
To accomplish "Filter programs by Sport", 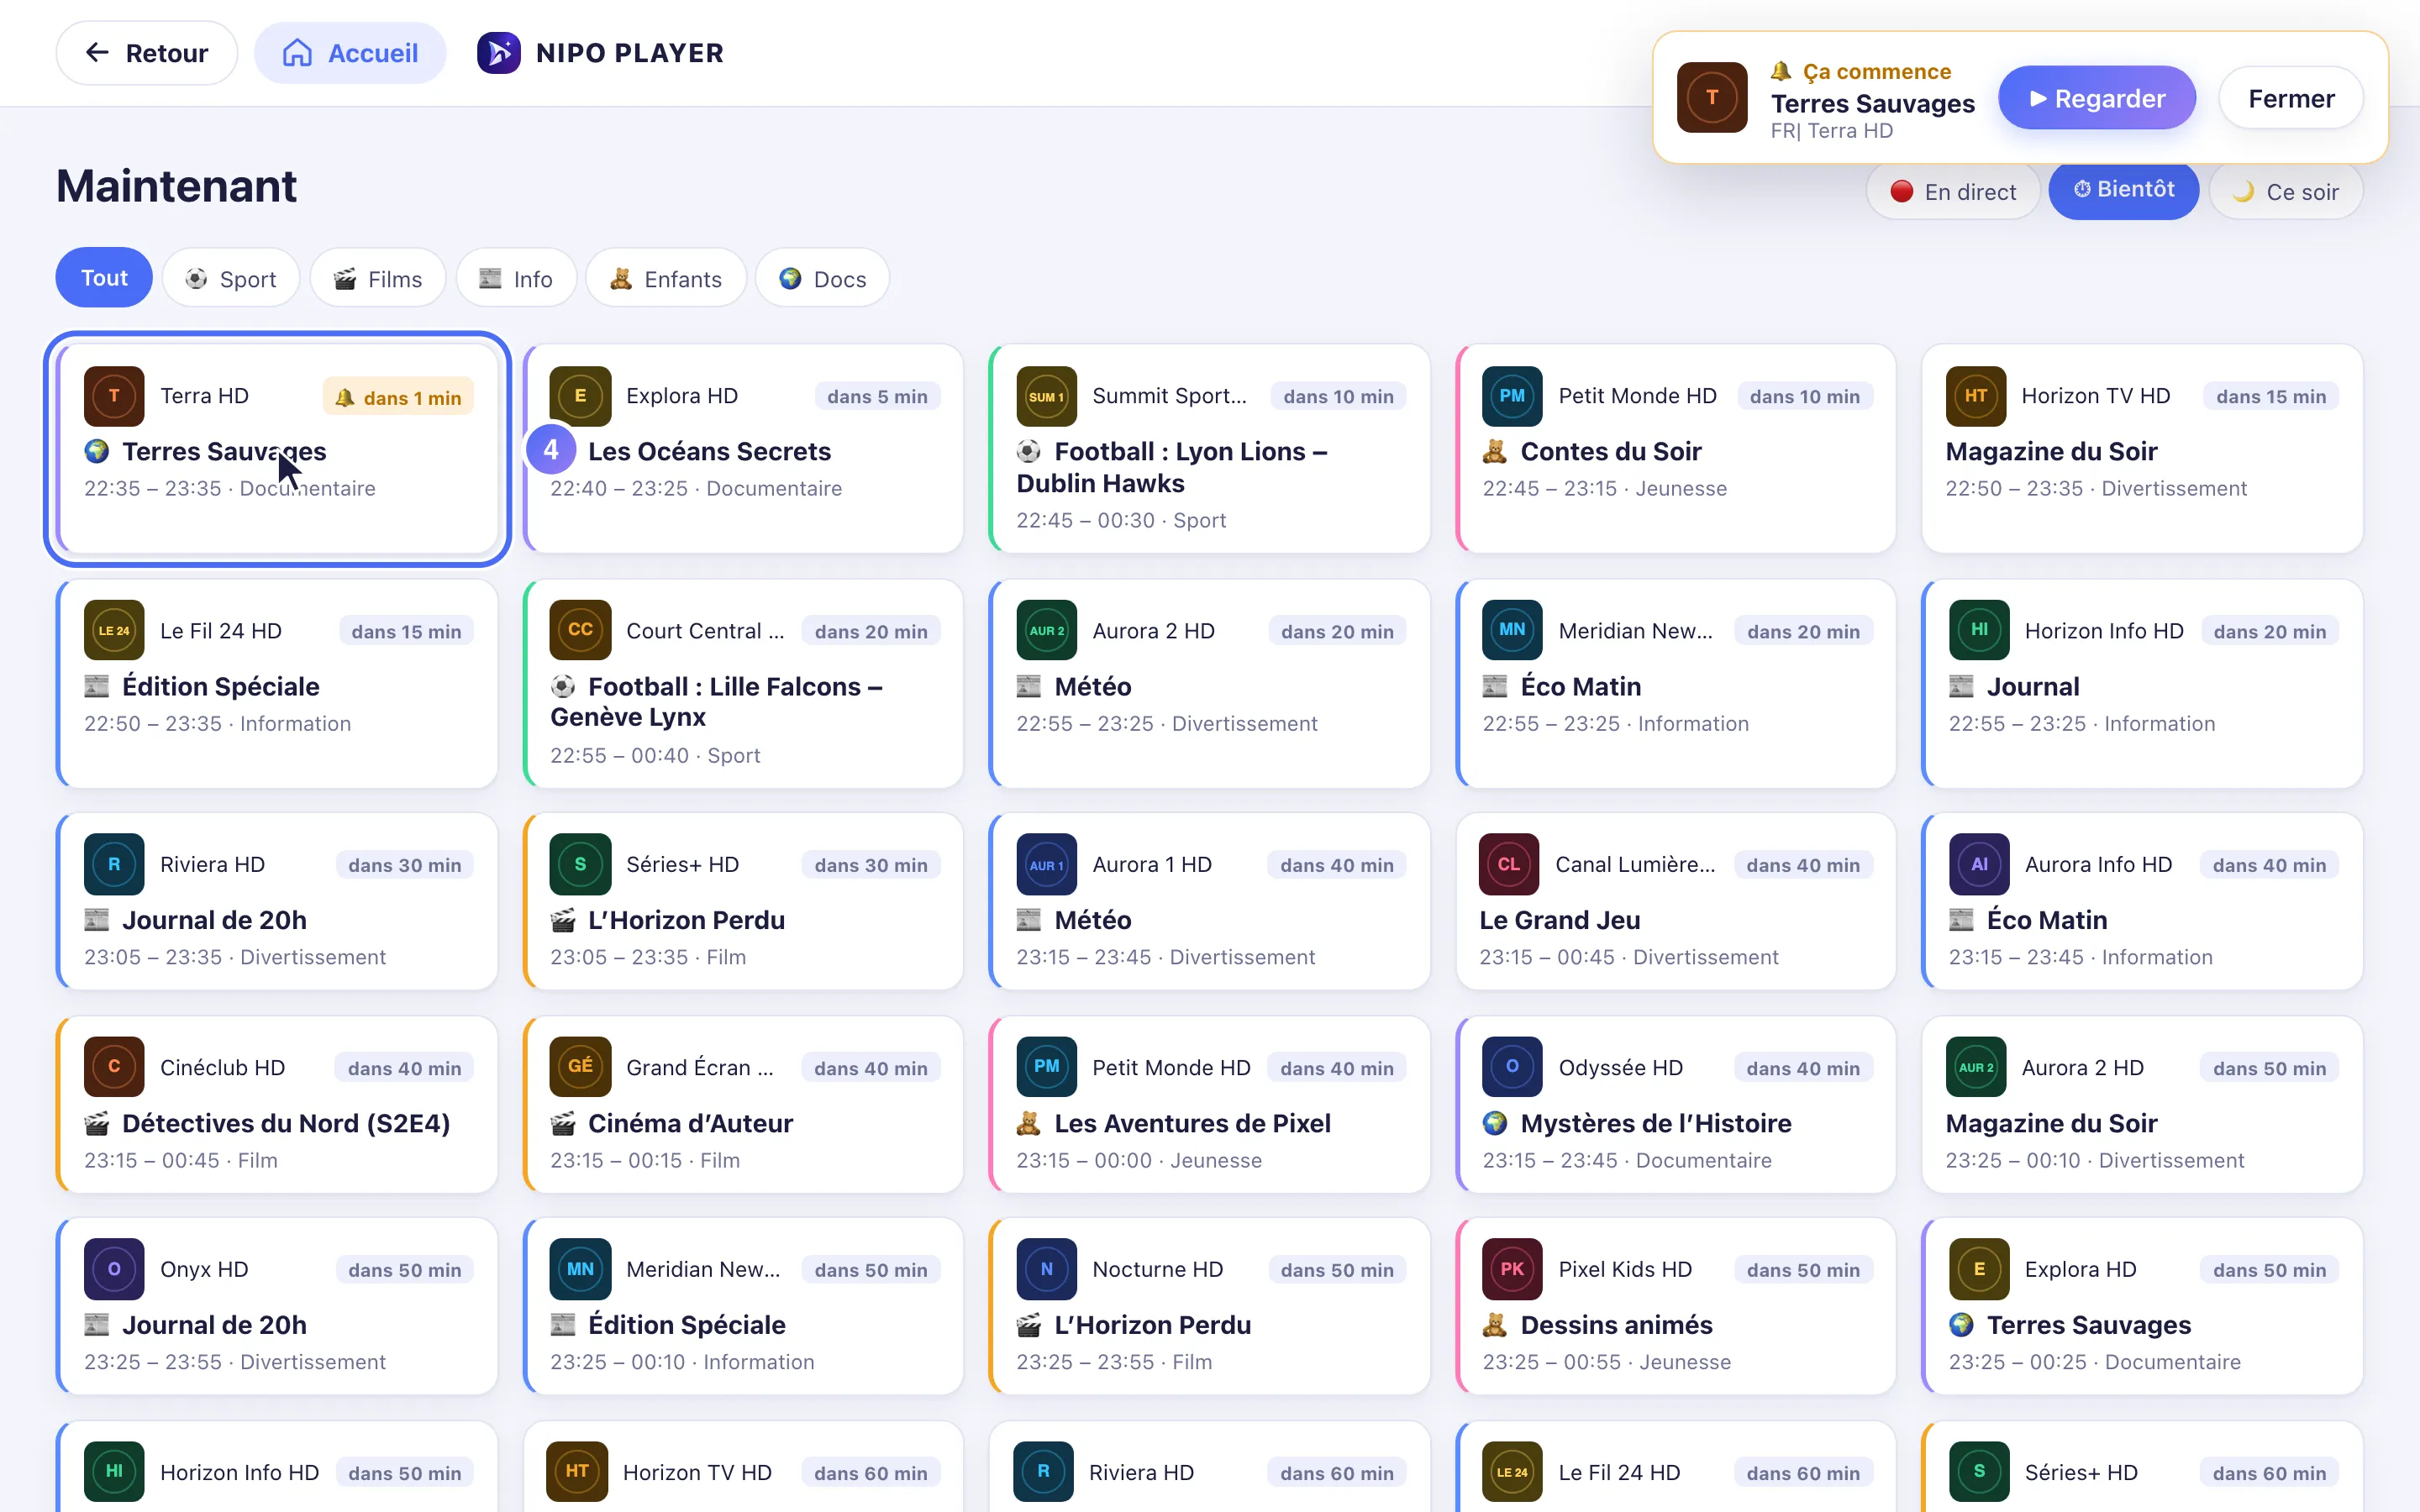I will click(x=231, y=278).
